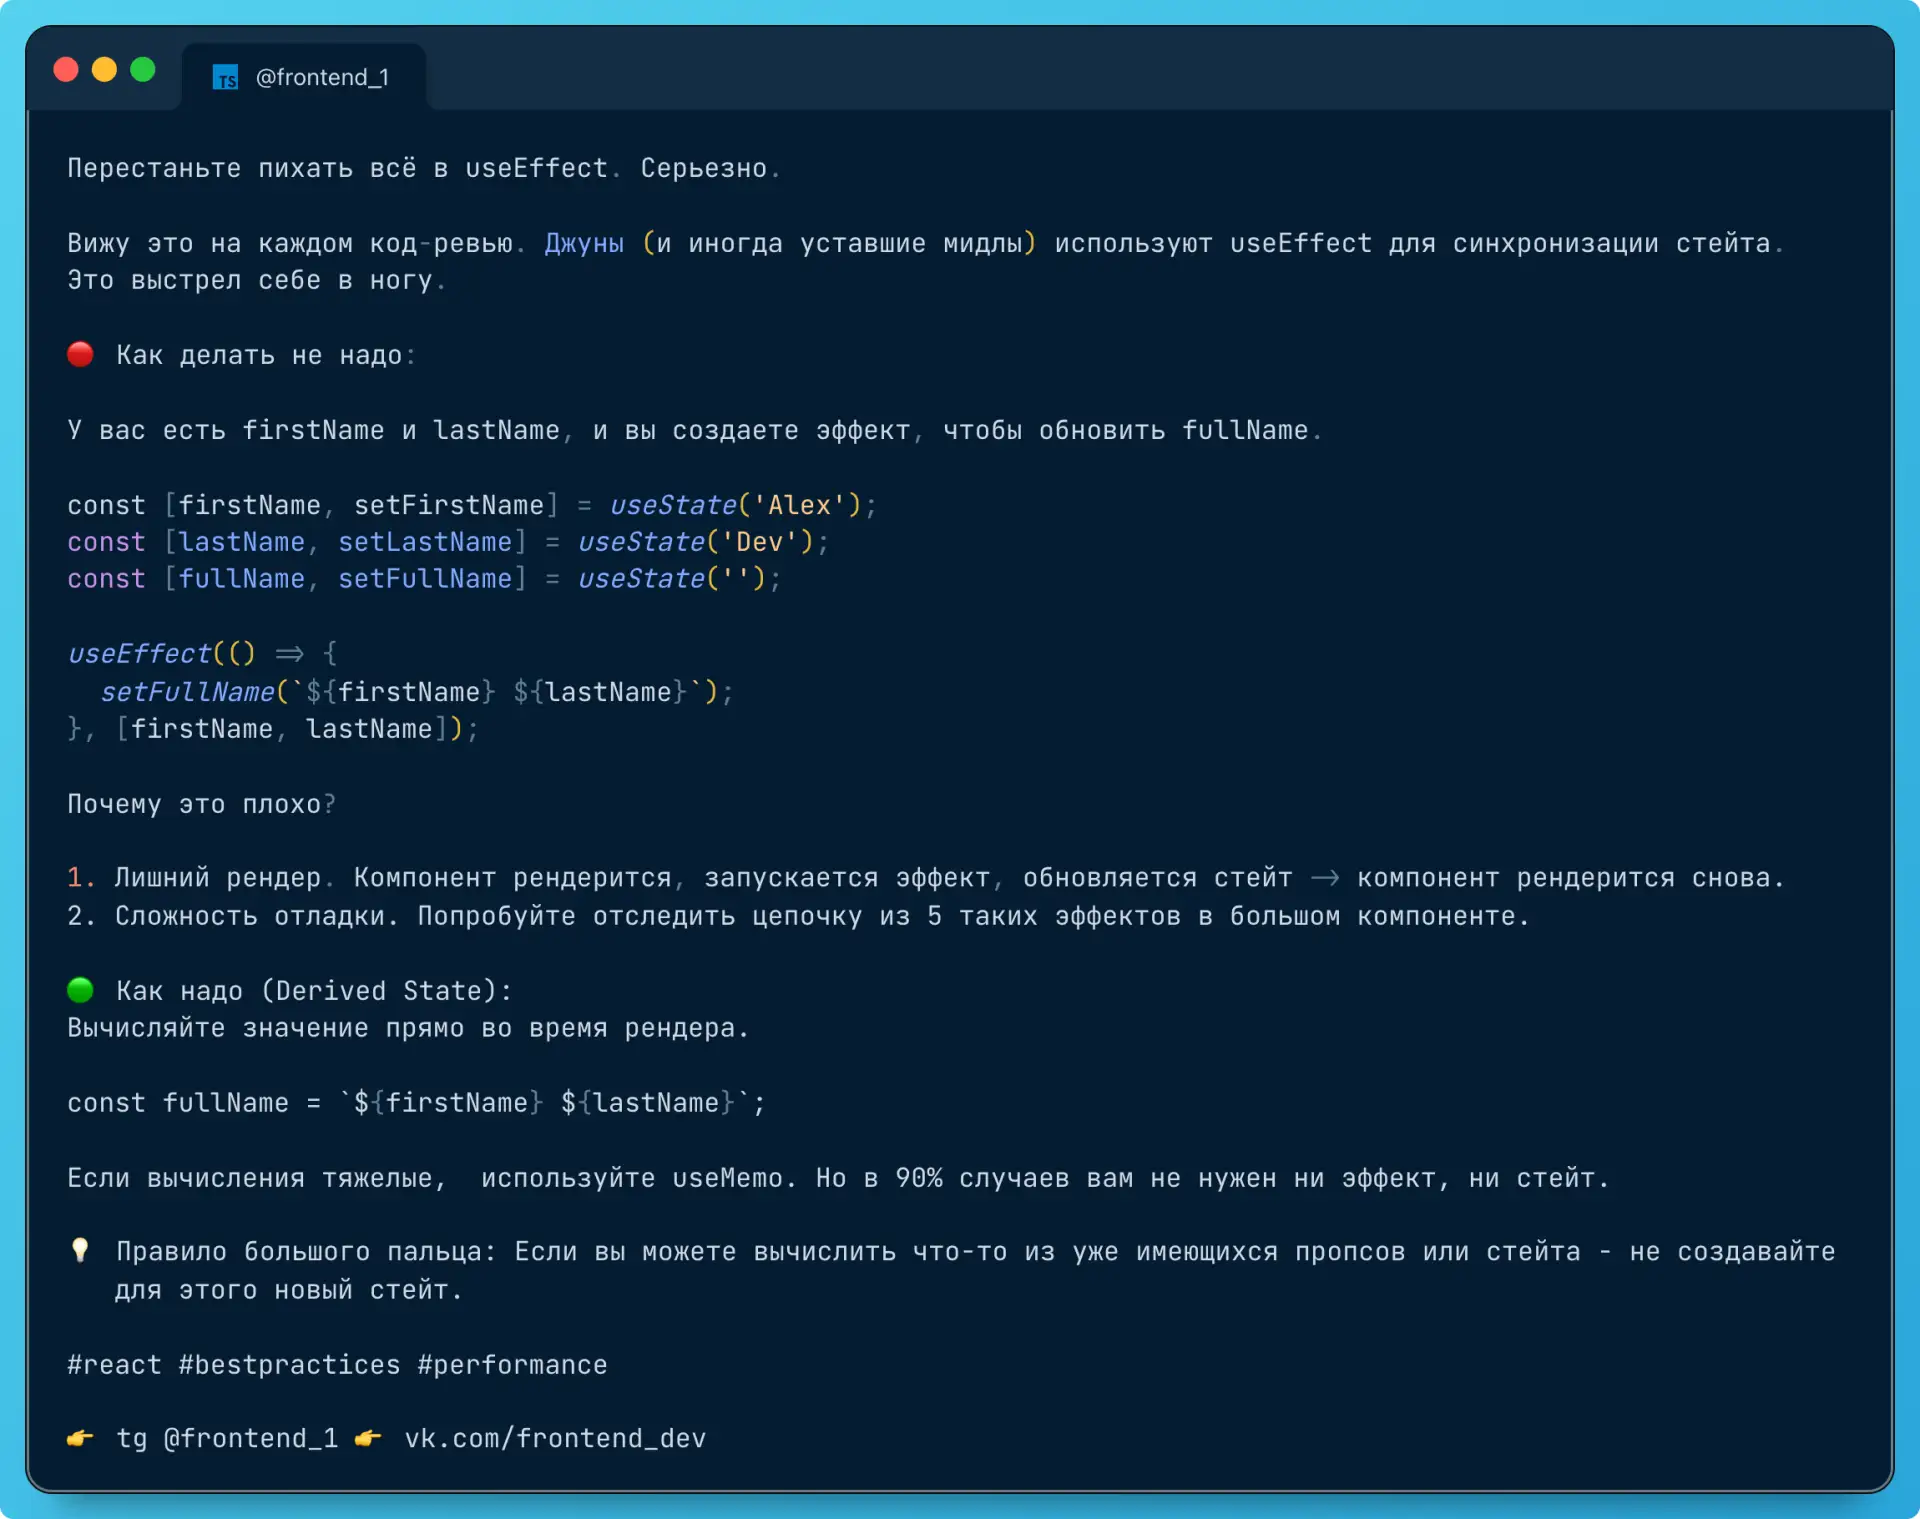Open the vk.com/frontend_dev link

click(555, 1438)
